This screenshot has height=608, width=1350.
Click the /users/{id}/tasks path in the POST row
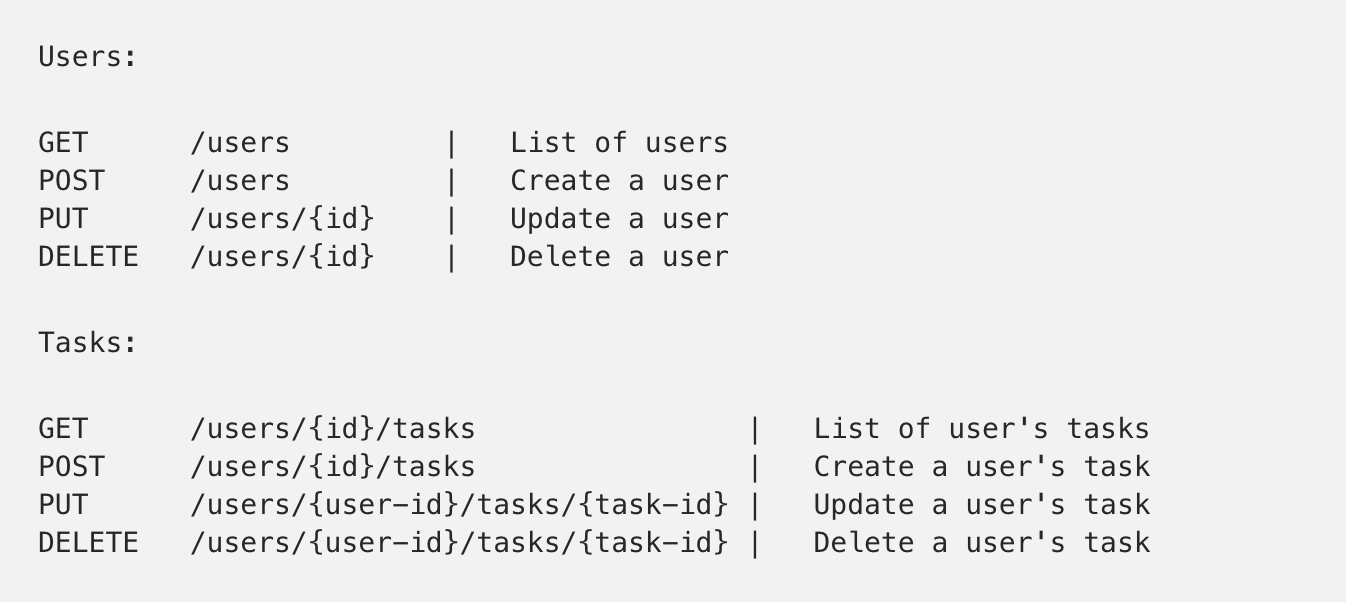[x=333, y=467]
